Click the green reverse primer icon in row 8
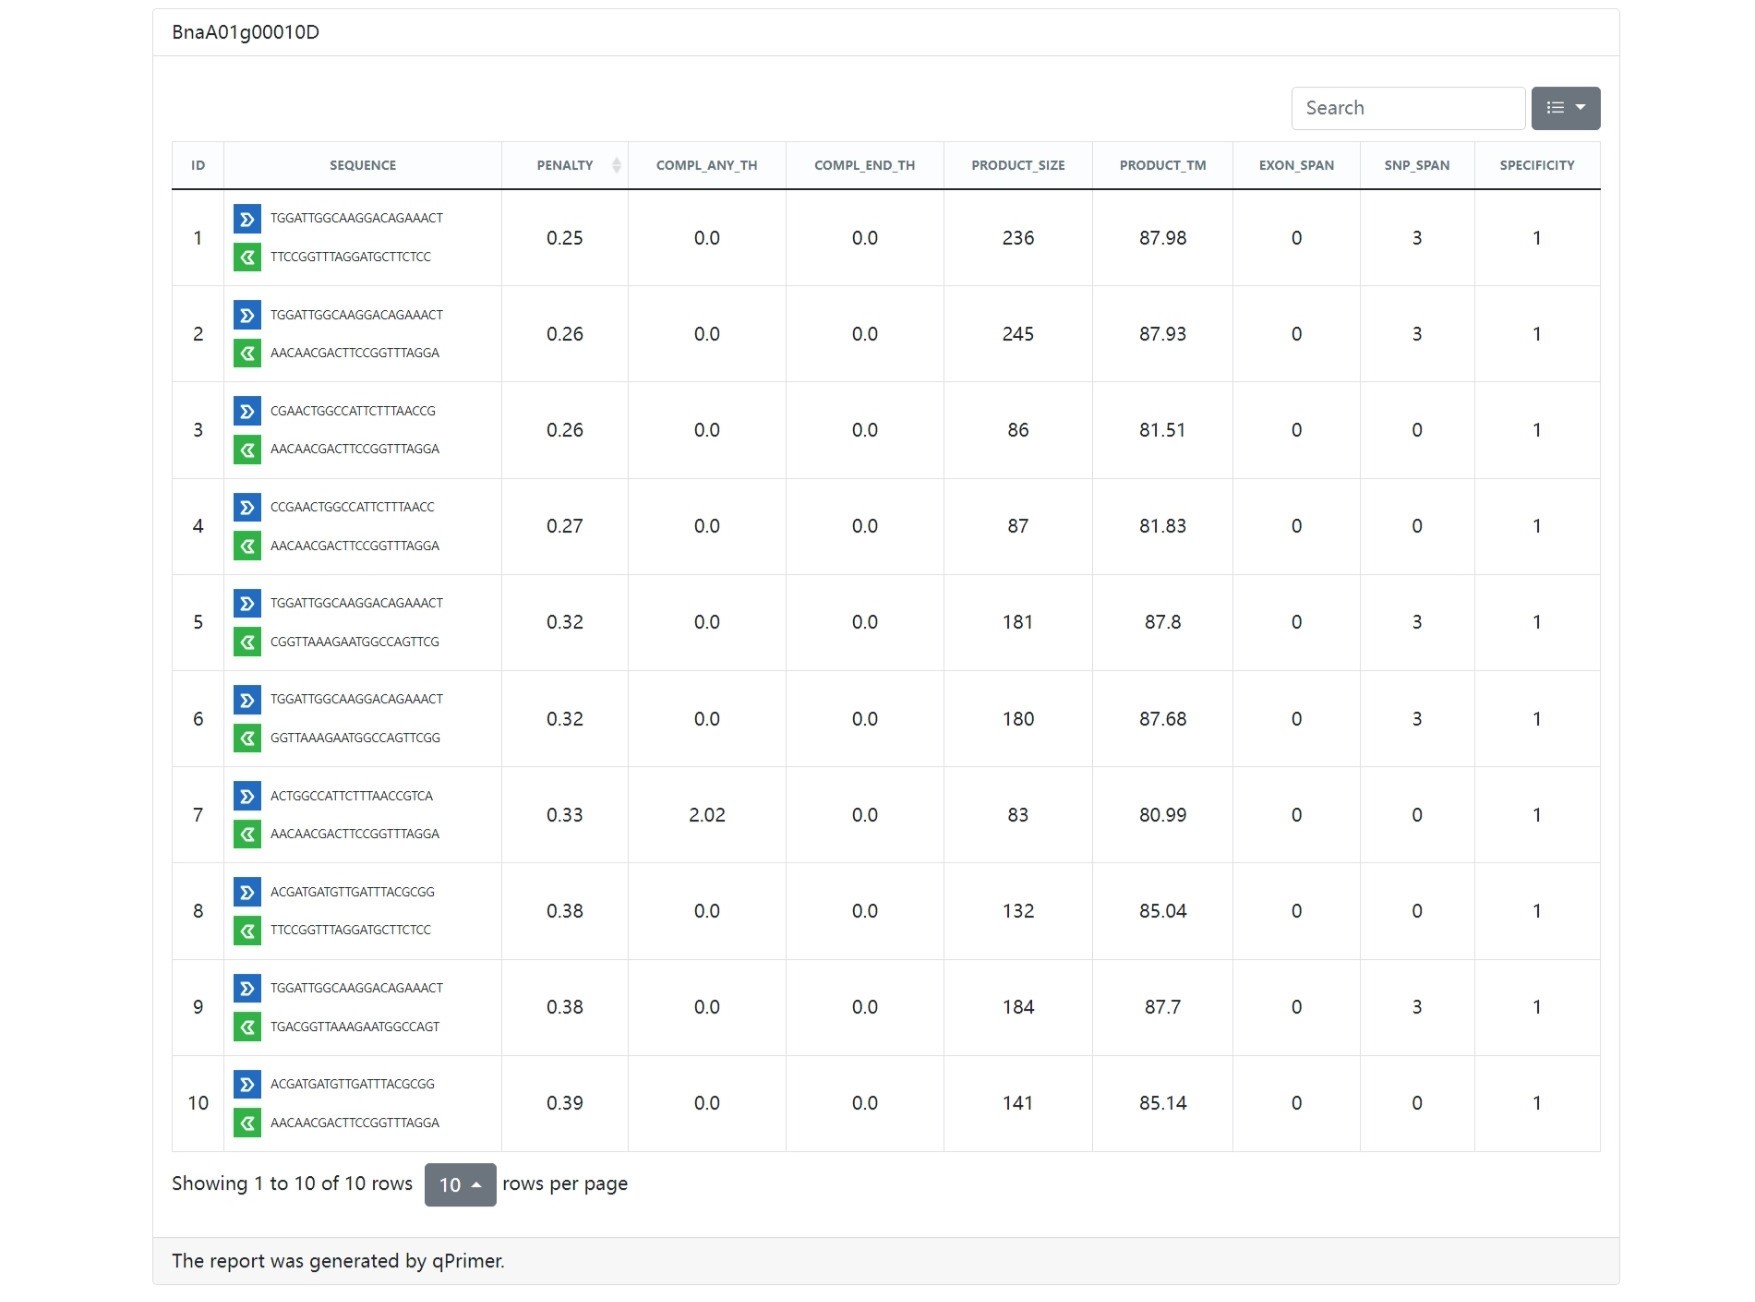Screen dimensions: 1755x1302 pyautogui.click(x=246, y=930)
